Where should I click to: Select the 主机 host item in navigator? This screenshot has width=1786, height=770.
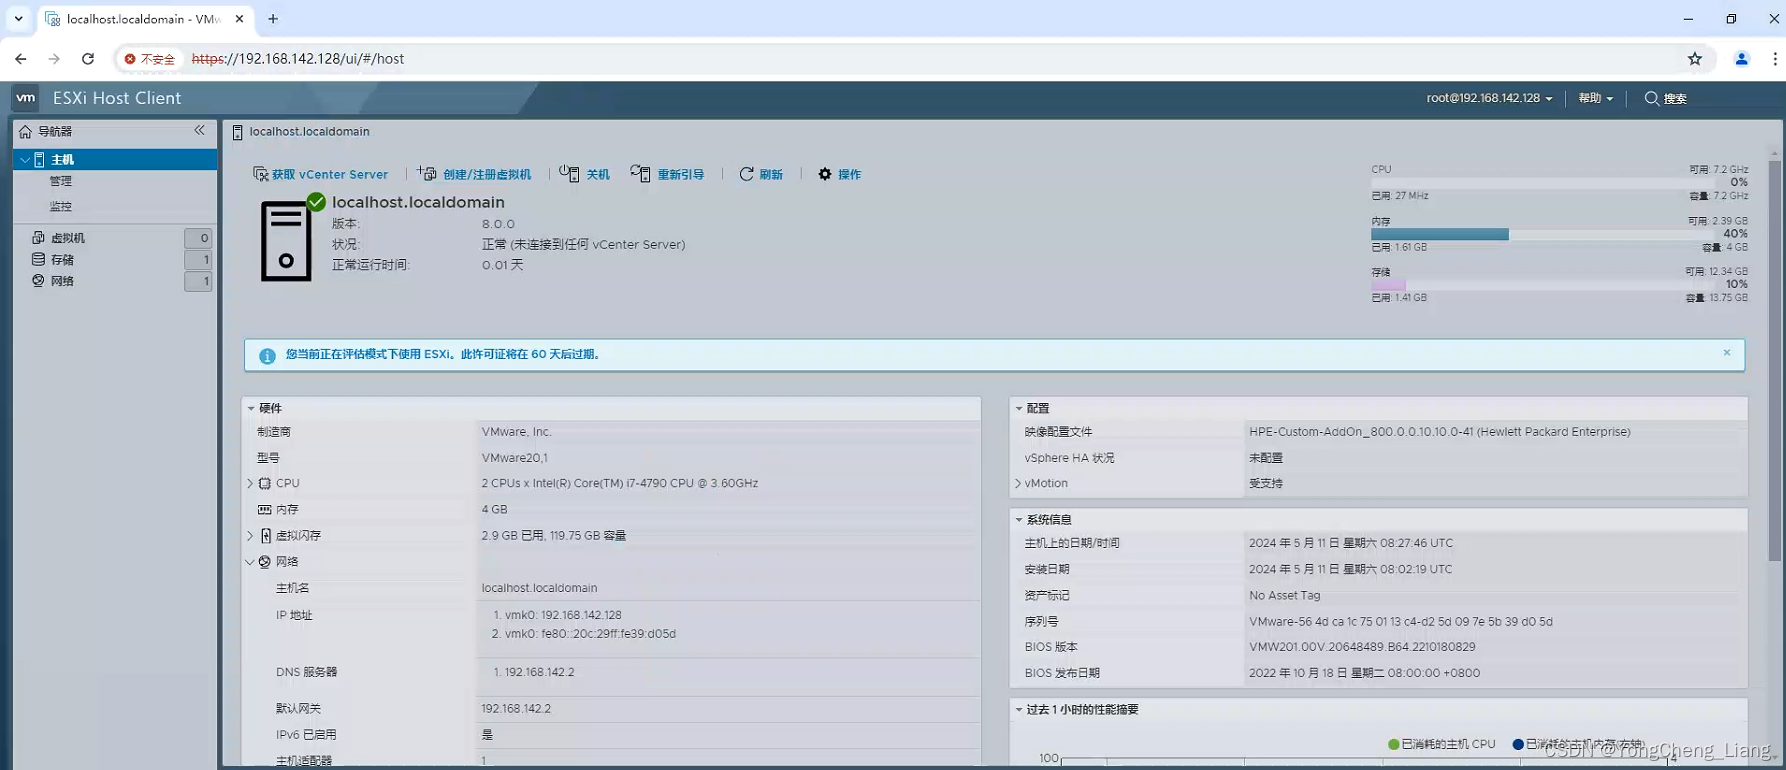tap(116, 159)
